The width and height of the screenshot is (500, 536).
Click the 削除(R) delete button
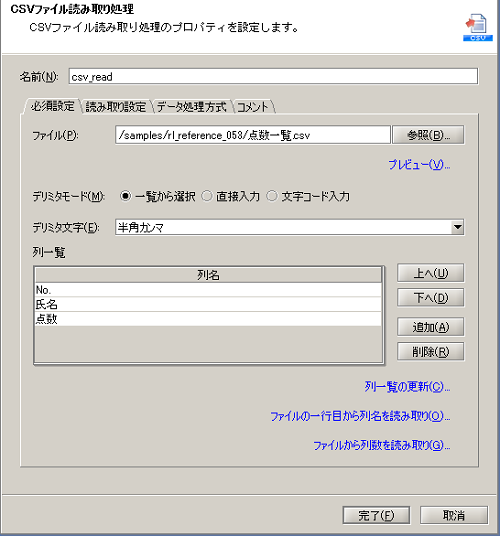point(431,351)
